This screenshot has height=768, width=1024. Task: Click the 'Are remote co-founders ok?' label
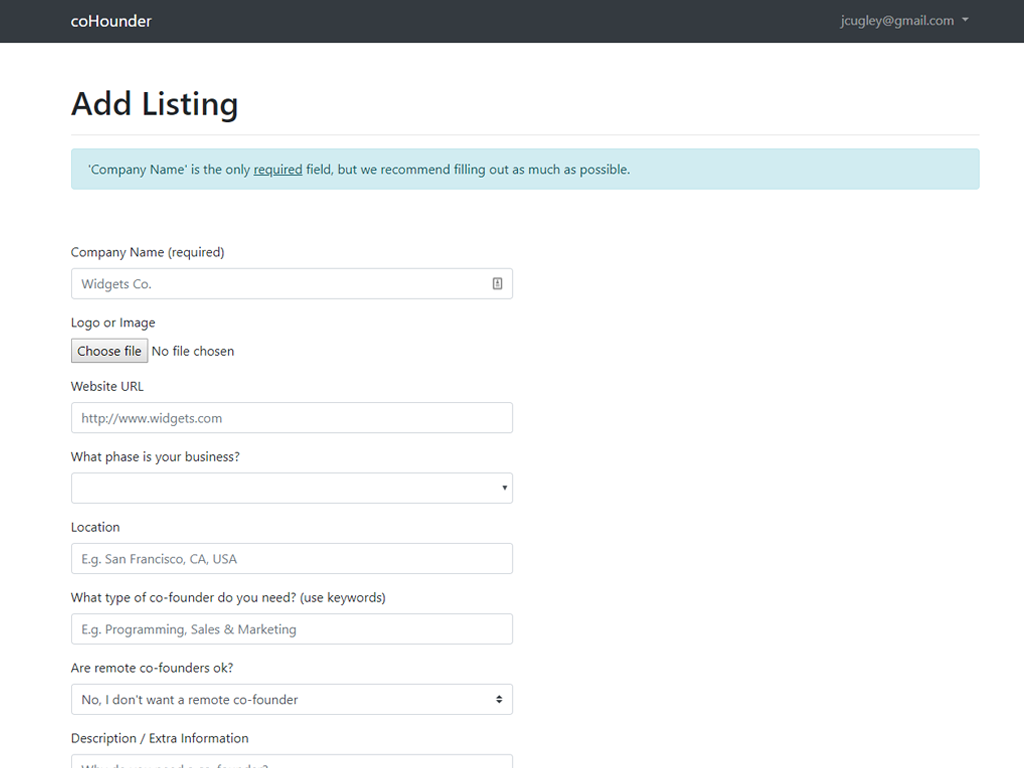[152, 668]
